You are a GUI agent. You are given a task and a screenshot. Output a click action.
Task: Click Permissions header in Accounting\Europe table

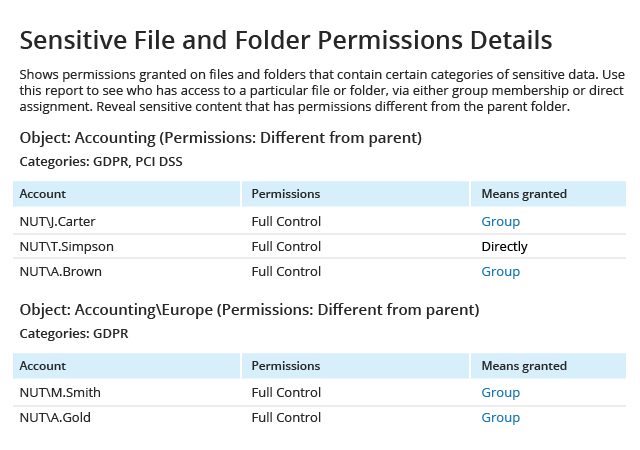356,366
